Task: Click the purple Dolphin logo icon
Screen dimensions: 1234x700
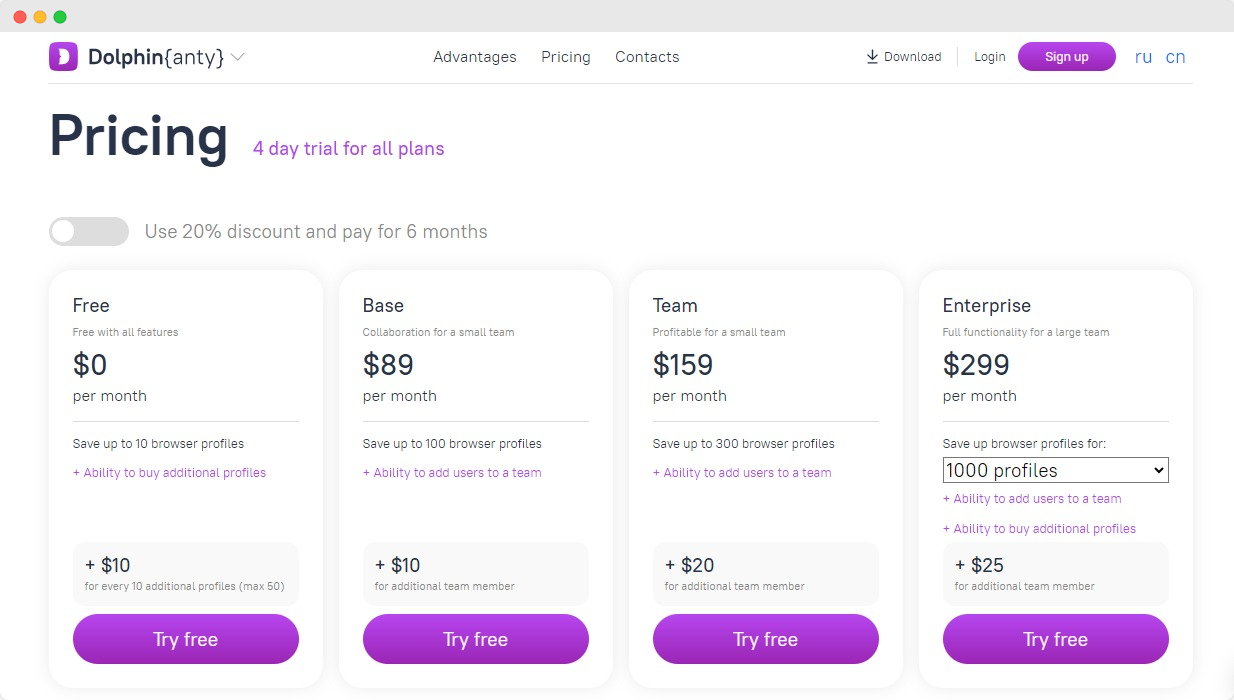Action: (x=63, y=57)
